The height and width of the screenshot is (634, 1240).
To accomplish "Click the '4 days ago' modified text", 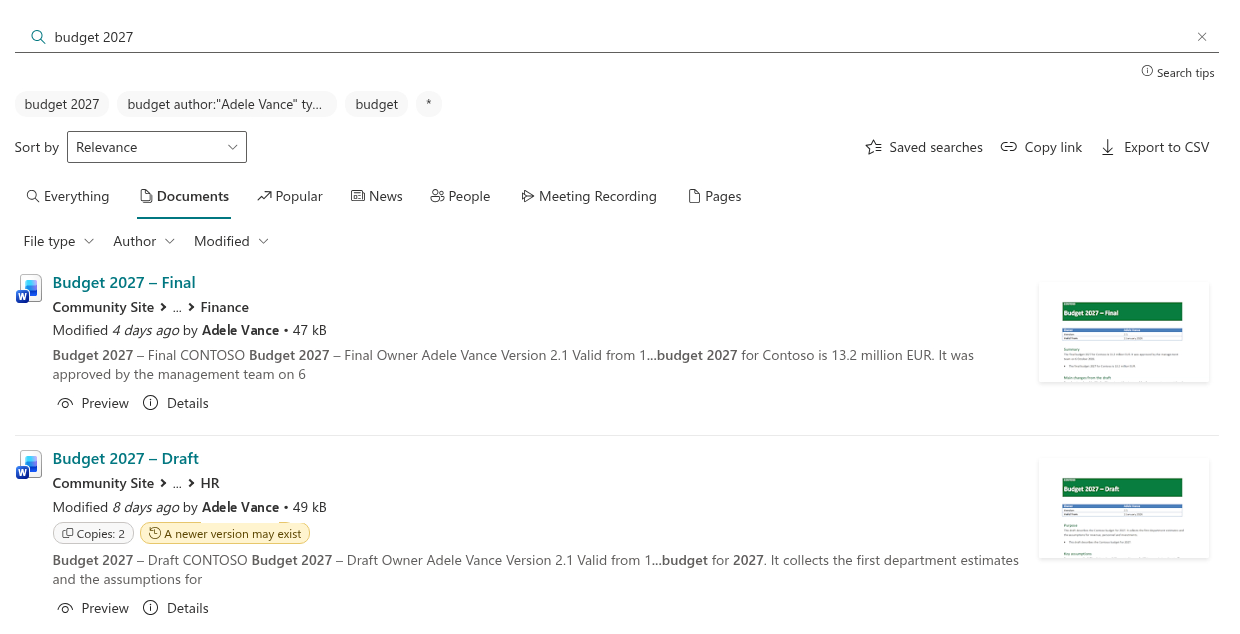I will [x=146, y=330].
